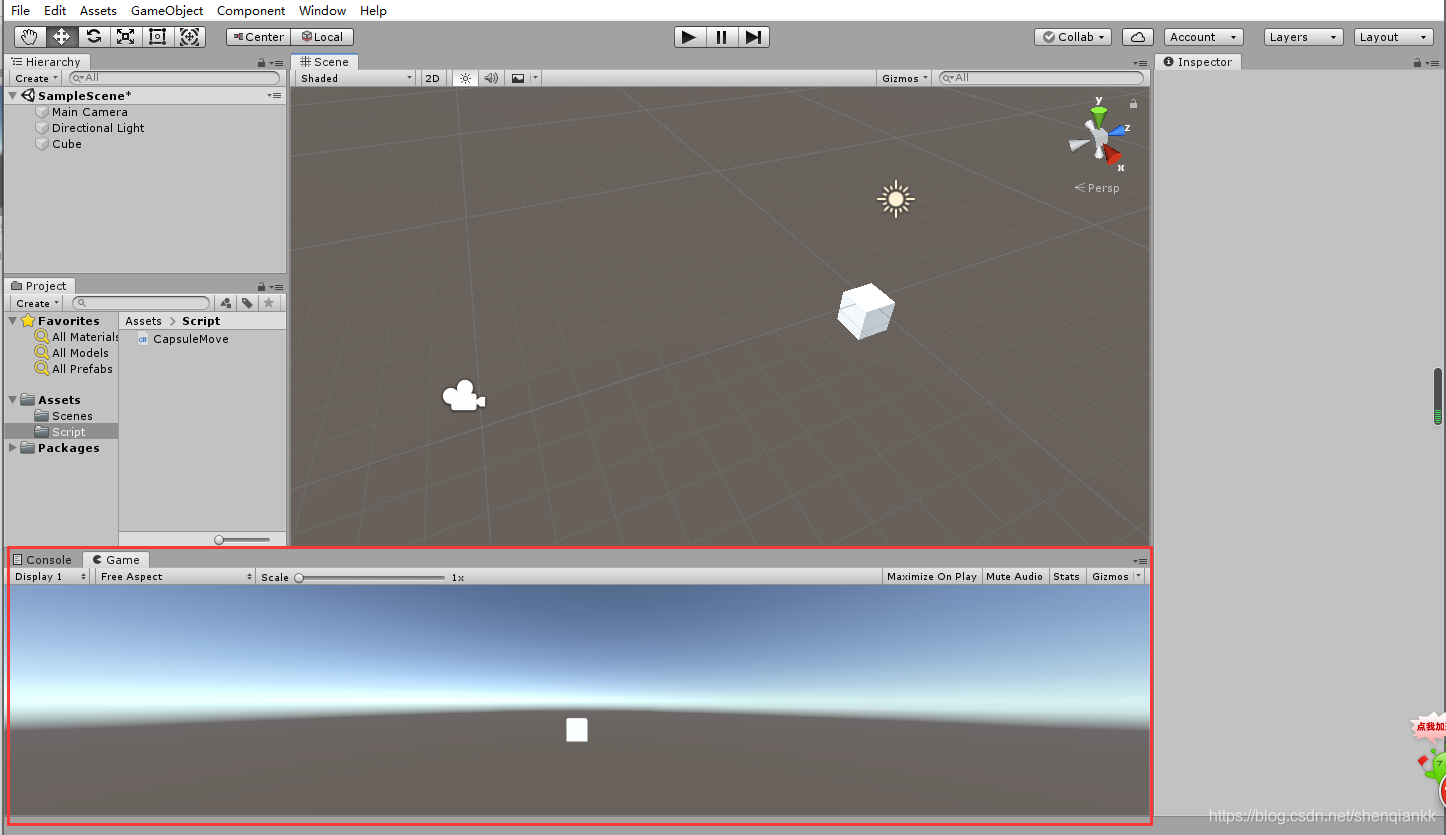The height and width of the screenshot is (835, 1446).
Task: Toggle scene effects image icon
Action: click(517, 78)
